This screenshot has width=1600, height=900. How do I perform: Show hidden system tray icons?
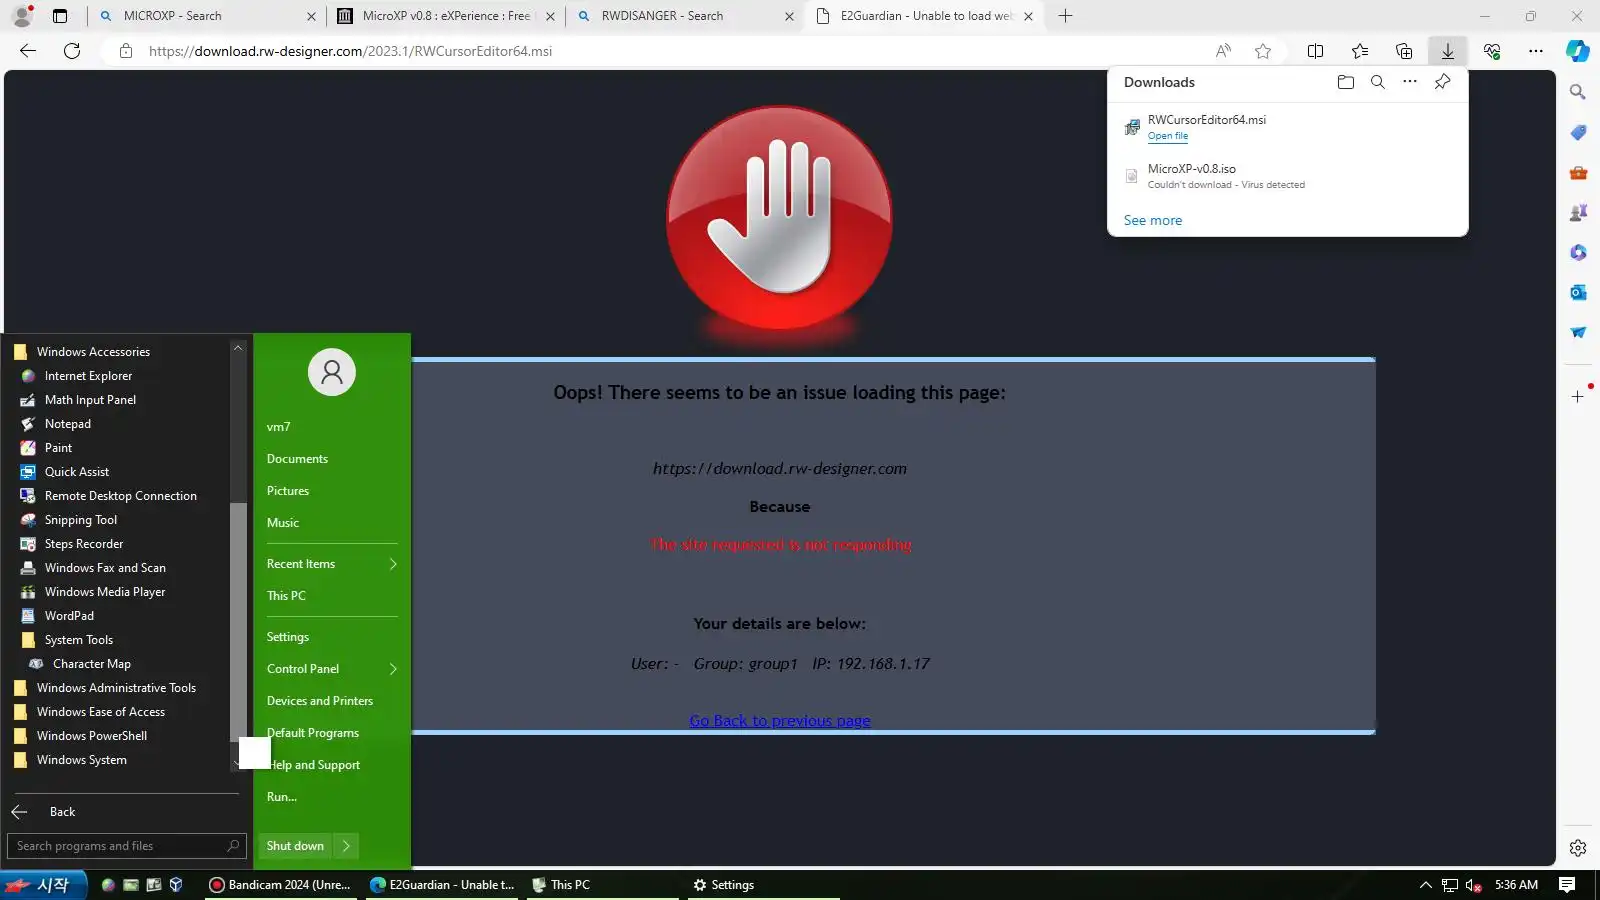coord(1426,885)
